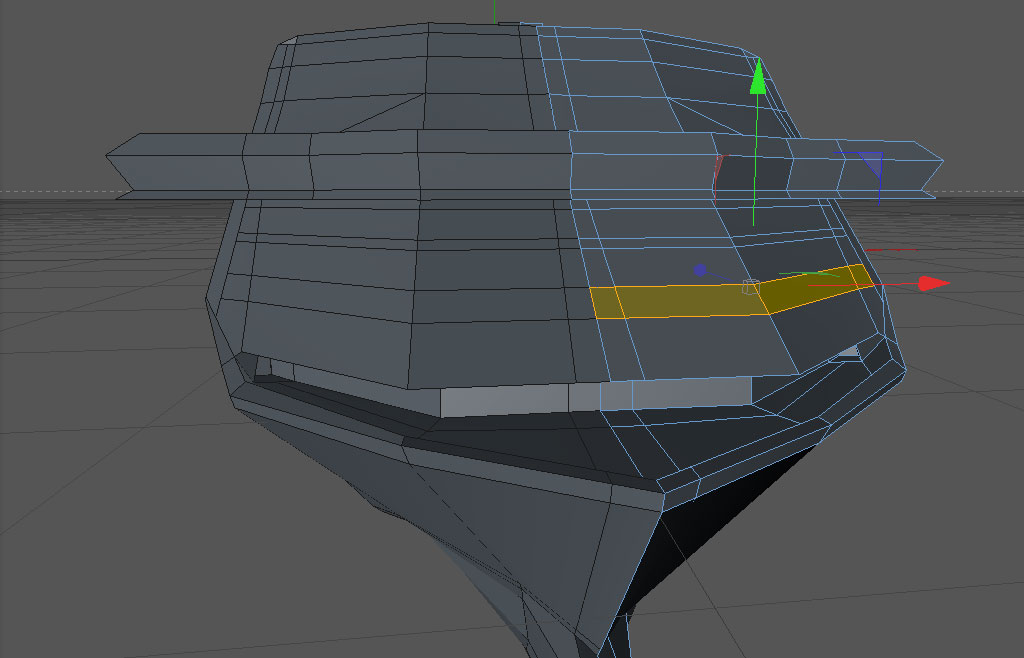Select small light-gray polygon in right hull slot
The width and height of the screenshot is (1024, 658).
(x=848, y=352)
